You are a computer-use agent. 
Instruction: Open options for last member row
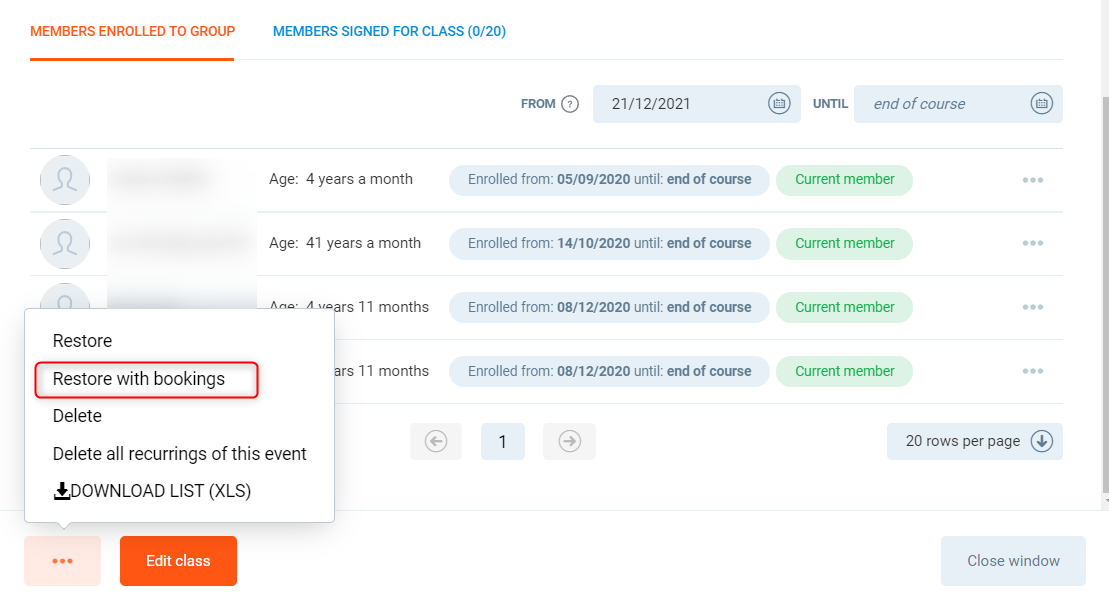pos(1032,371)
